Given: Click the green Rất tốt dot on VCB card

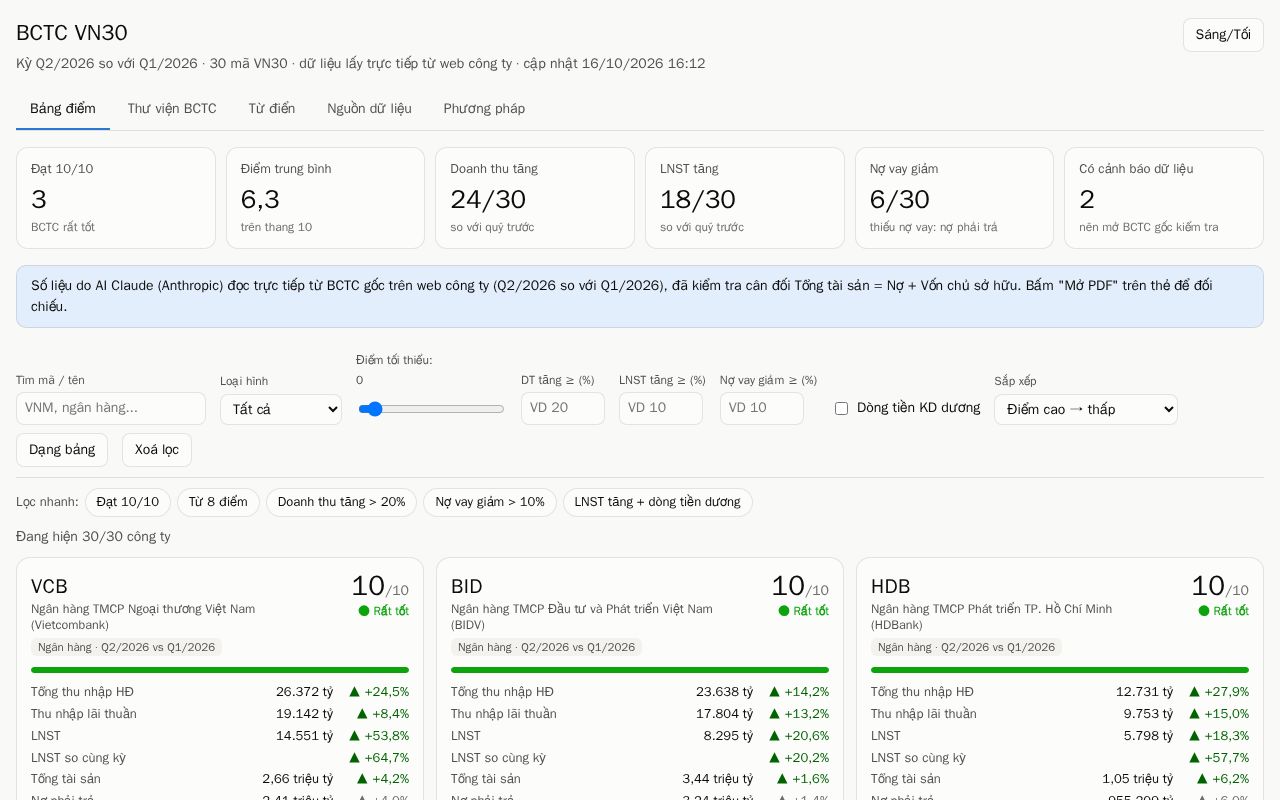Looking at the screenshot, I should pyautogui.click(x=364, y=611).
